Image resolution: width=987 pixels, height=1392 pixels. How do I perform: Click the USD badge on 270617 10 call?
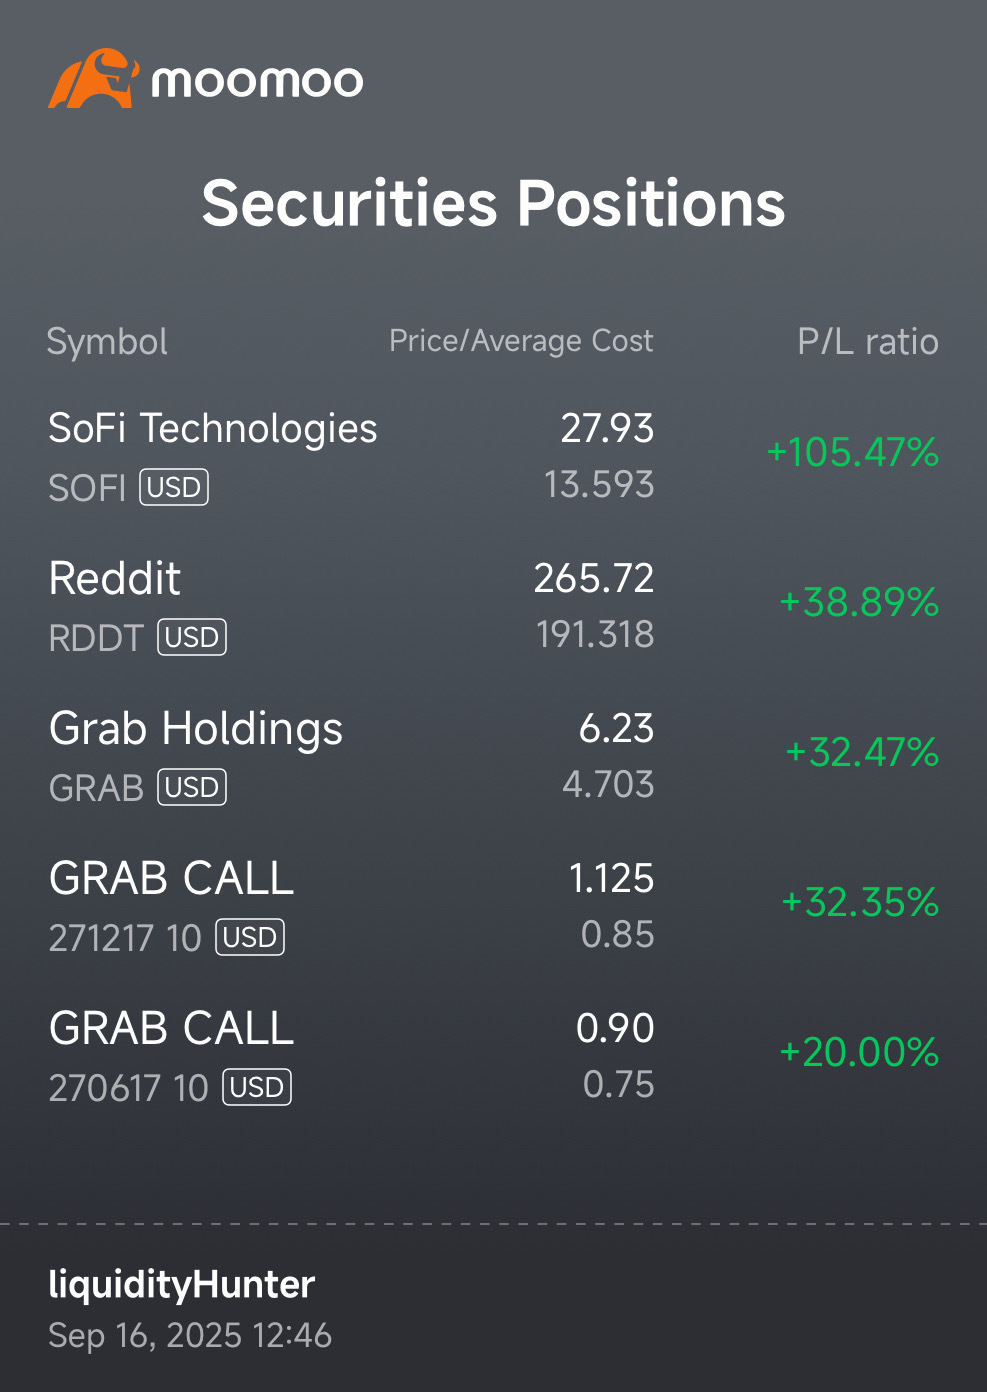(257, 1087)
